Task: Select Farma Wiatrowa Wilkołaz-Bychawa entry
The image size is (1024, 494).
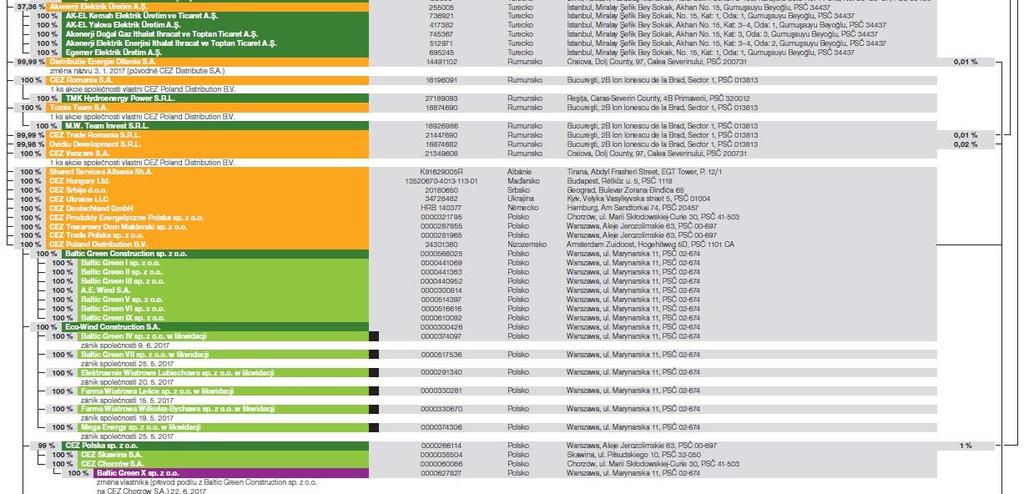Action: pos(178,408)
